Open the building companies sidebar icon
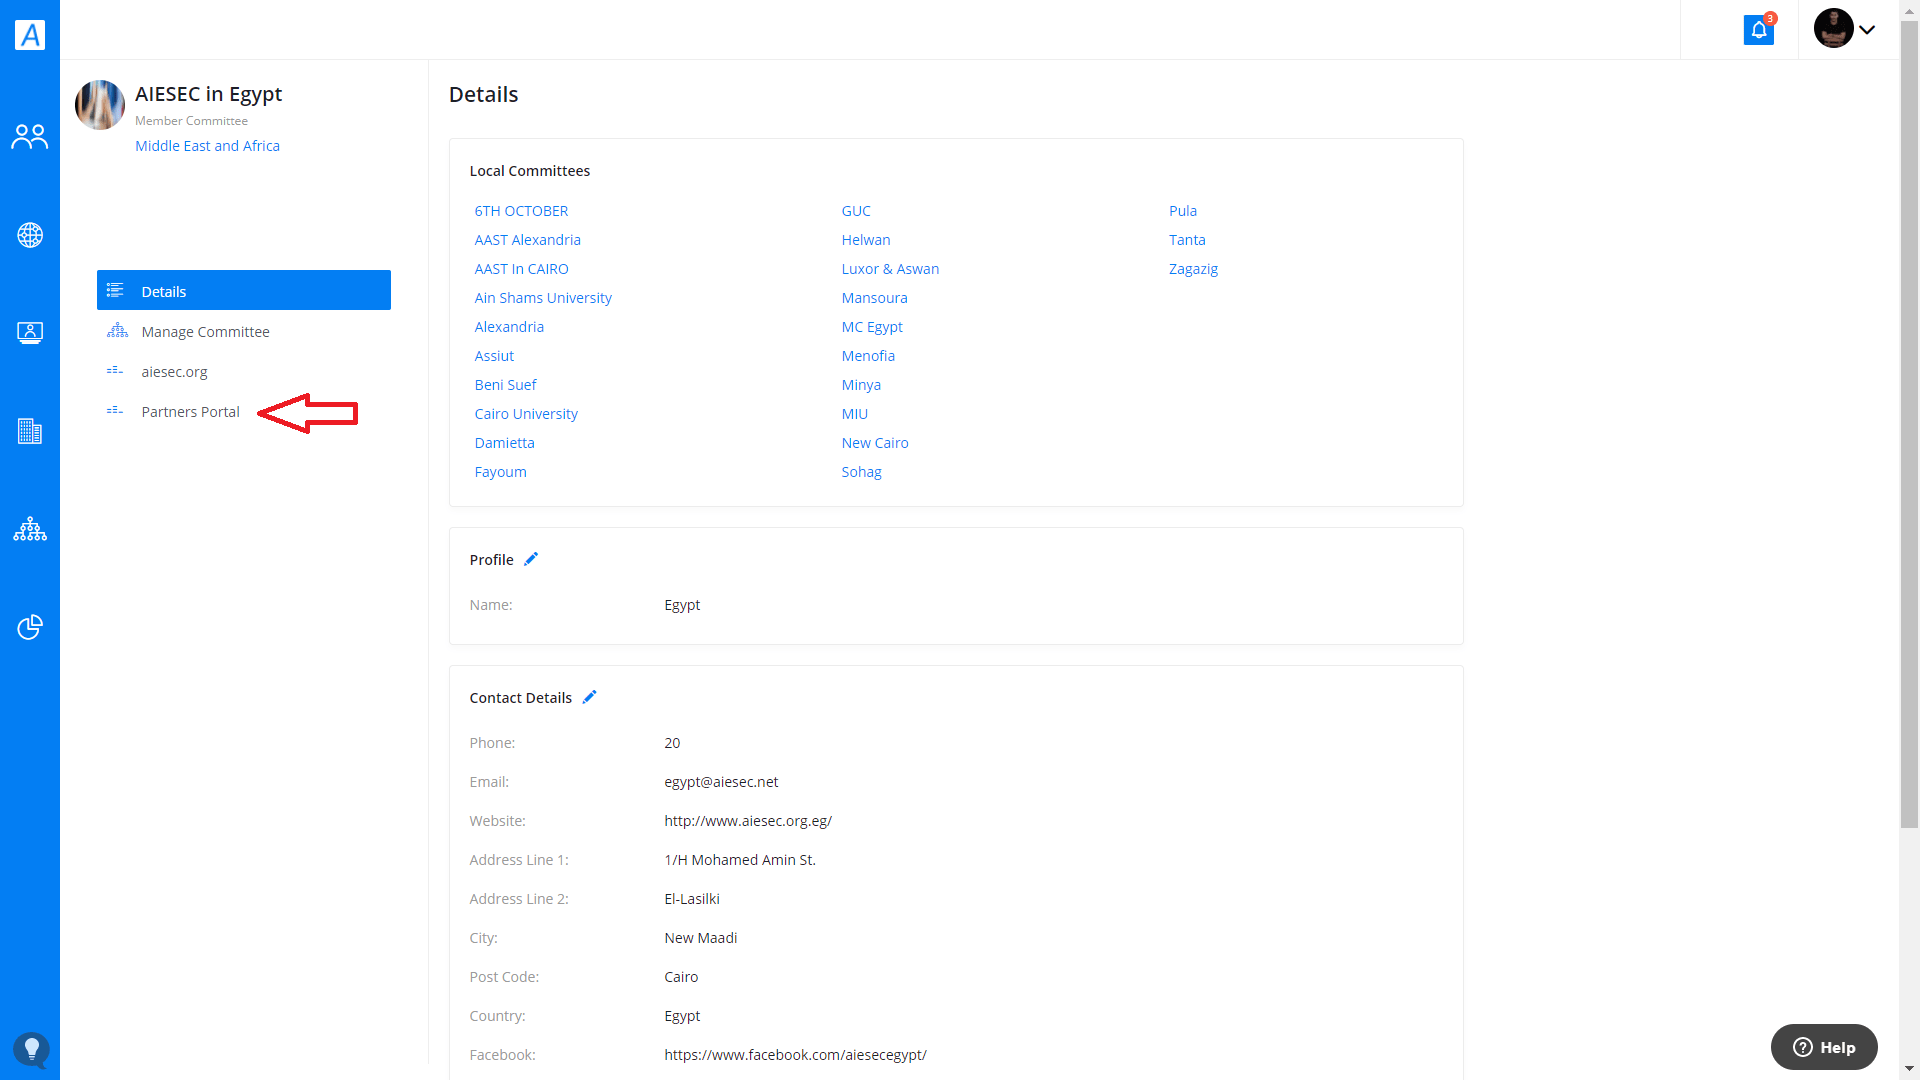The height and width of the screenshot is (1080, 1920). coord(30,431)
